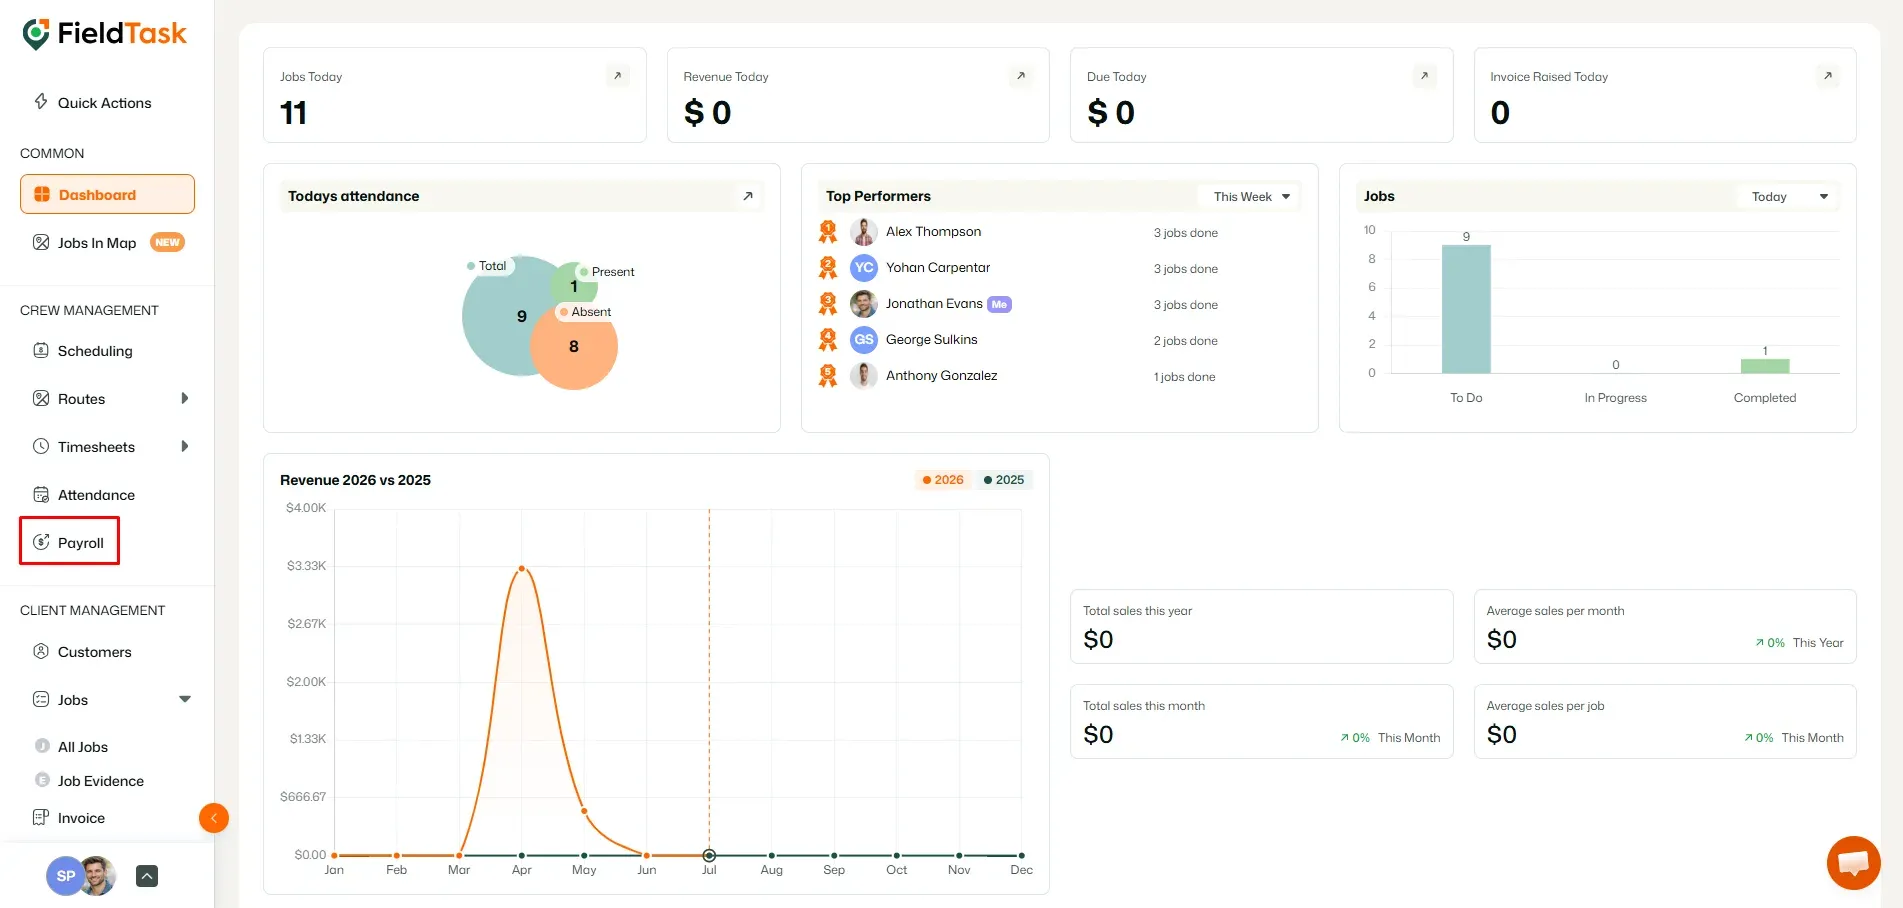The width and height of the screenshot is (1903, 908).
Task: Open Revenue Today card arrow
Action: click(x=1021, y=76)
